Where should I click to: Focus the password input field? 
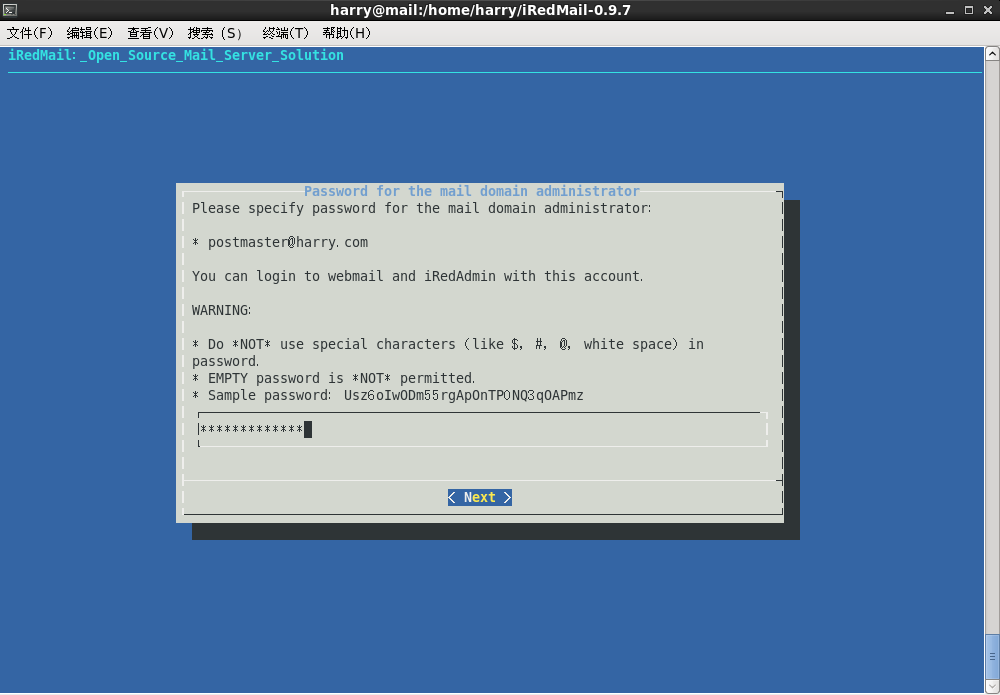482,430
